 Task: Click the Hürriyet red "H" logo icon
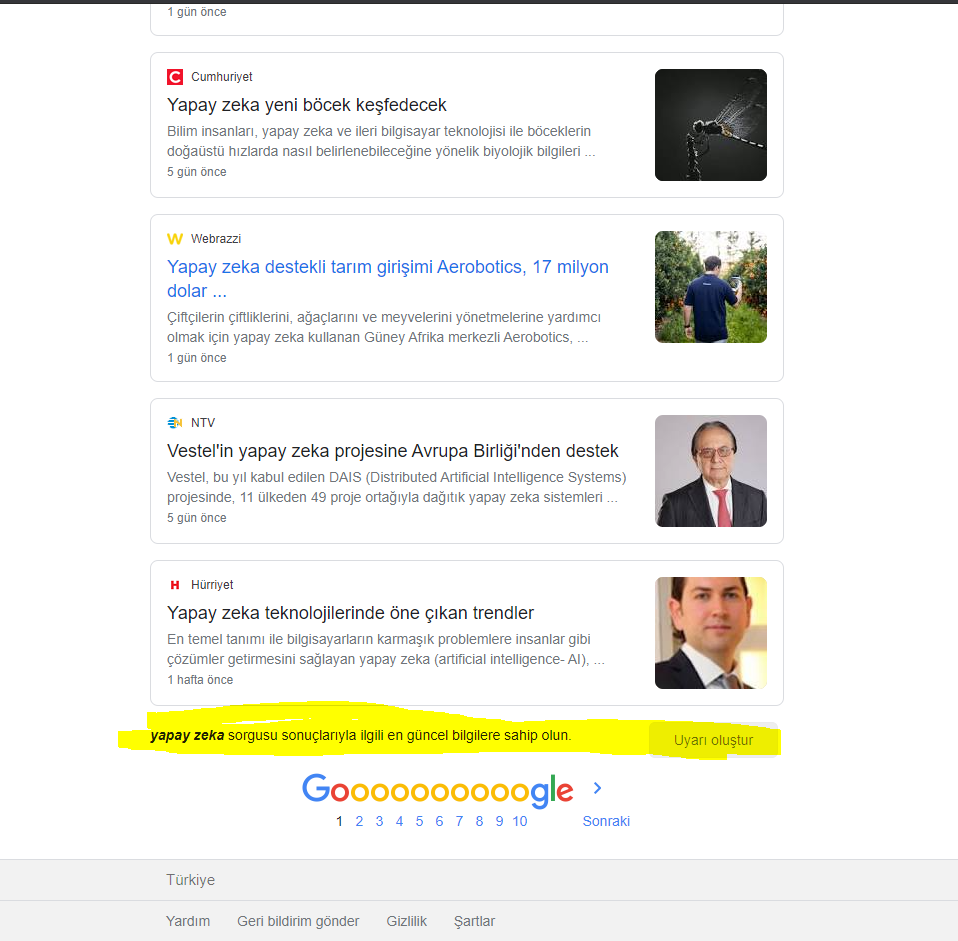tap(175, 584)
